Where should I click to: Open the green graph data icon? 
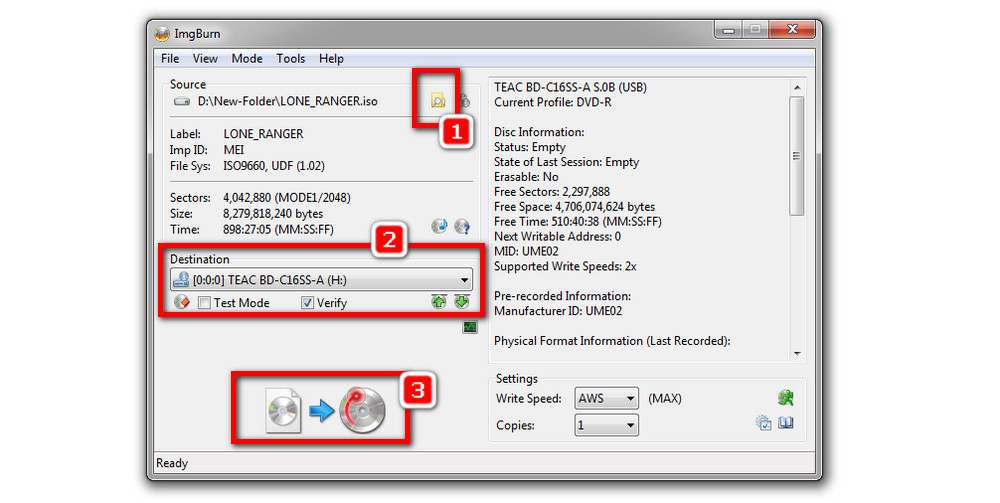(470, 327)
